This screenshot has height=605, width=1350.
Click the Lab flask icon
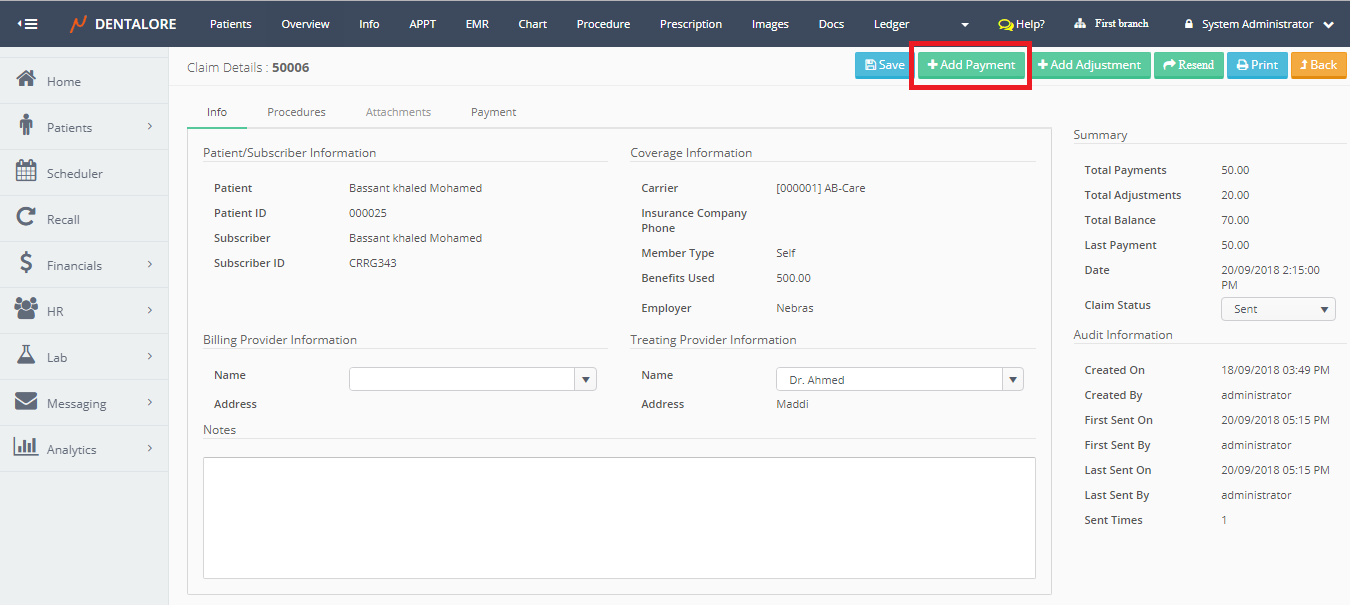tap(27, 356)
